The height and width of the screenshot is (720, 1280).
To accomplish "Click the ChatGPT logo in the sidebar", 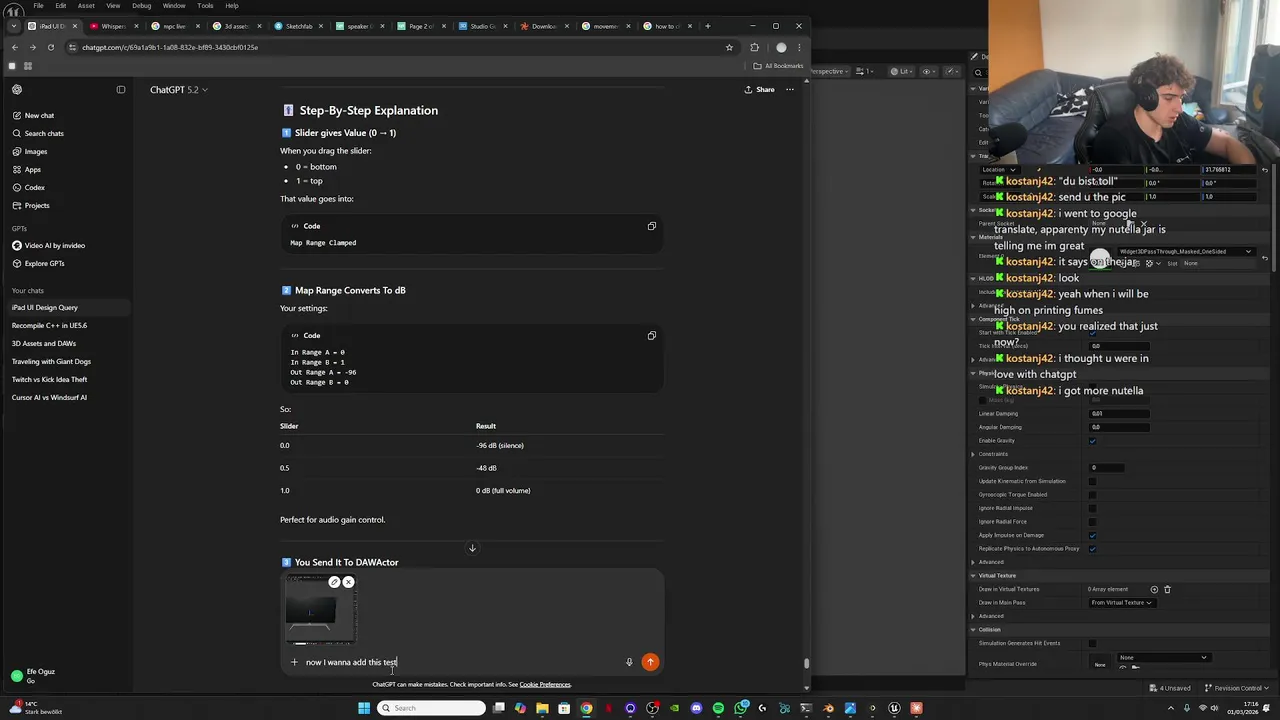I will point(17,90).
